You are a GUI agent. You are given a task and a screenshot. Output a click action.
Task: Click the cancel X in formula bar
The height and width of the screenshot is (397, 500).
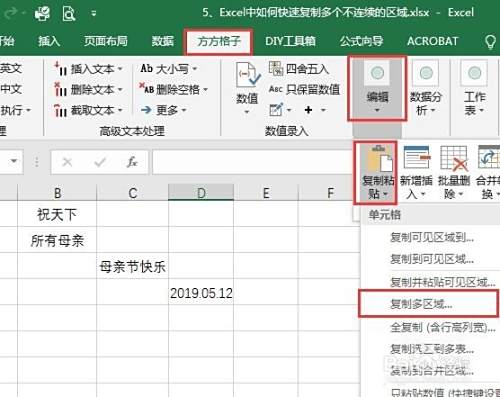67,162
